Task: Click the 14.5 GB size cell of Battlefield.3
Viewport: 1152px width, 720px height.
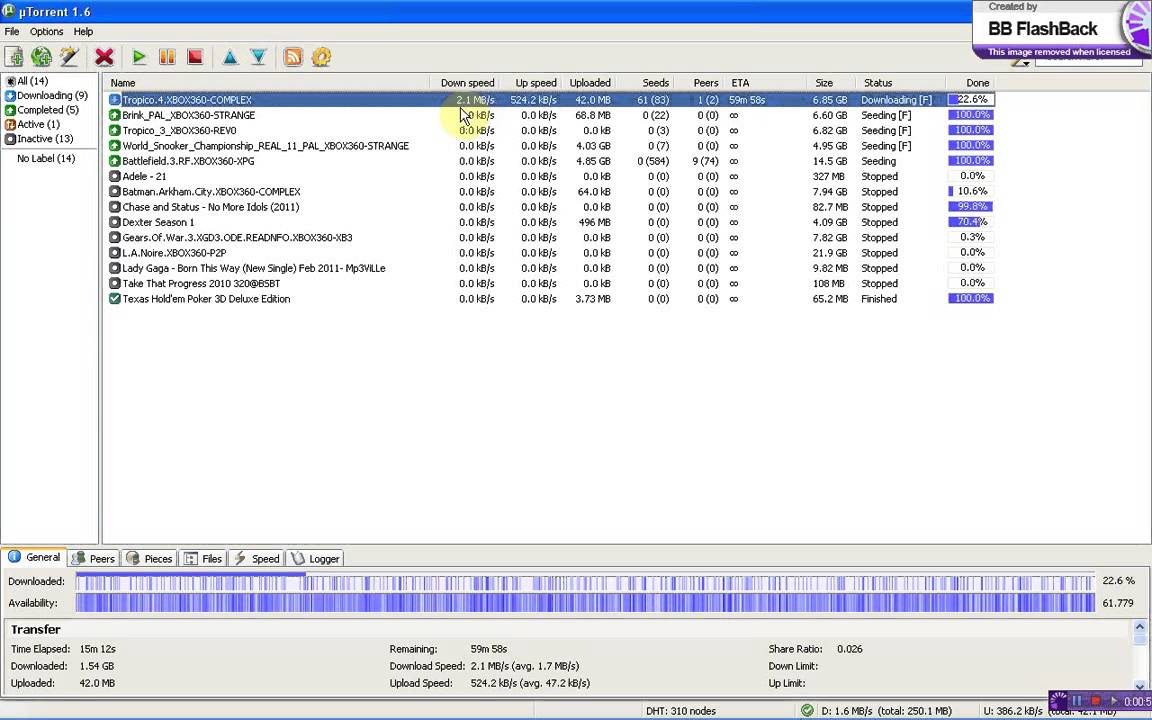Action: point(829,161)
